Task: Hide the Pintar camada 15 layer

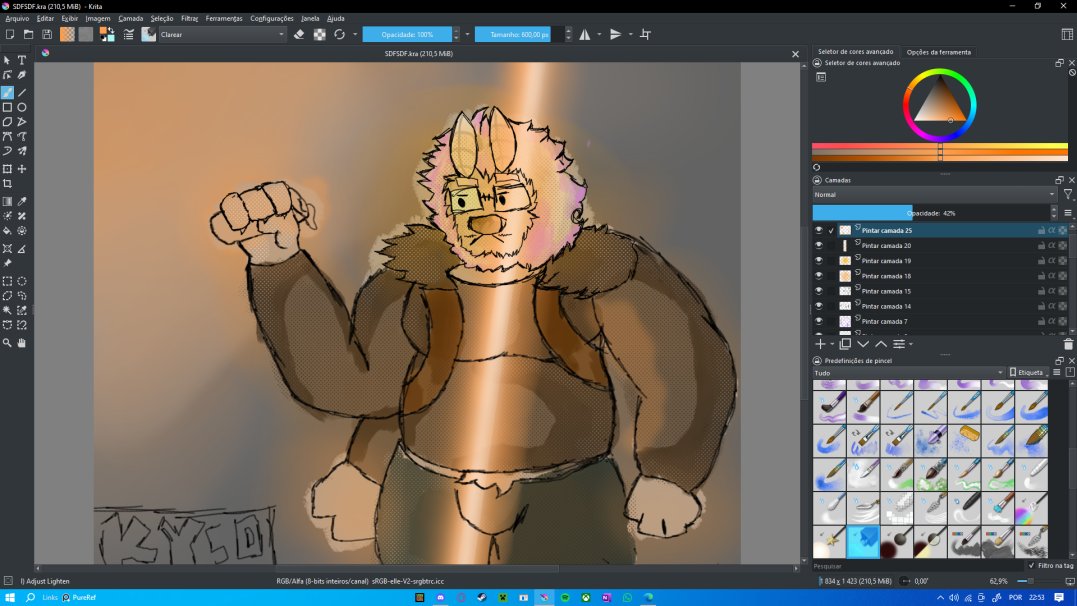Action: [x=818, y=291]
